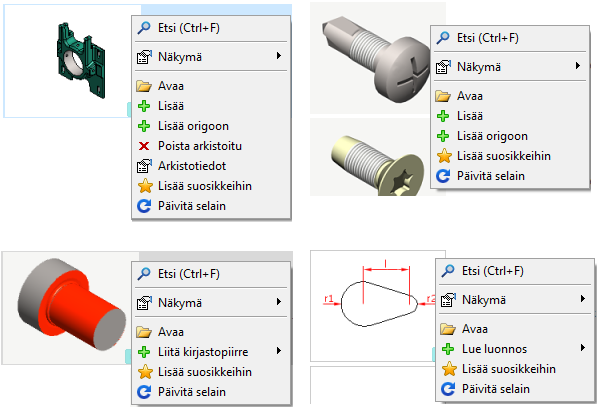The width and height of the screenshot is (600, 411).
Task: Choose Etsi (Ctrl+F) in the sketch menu
Action: coord(493,270)
